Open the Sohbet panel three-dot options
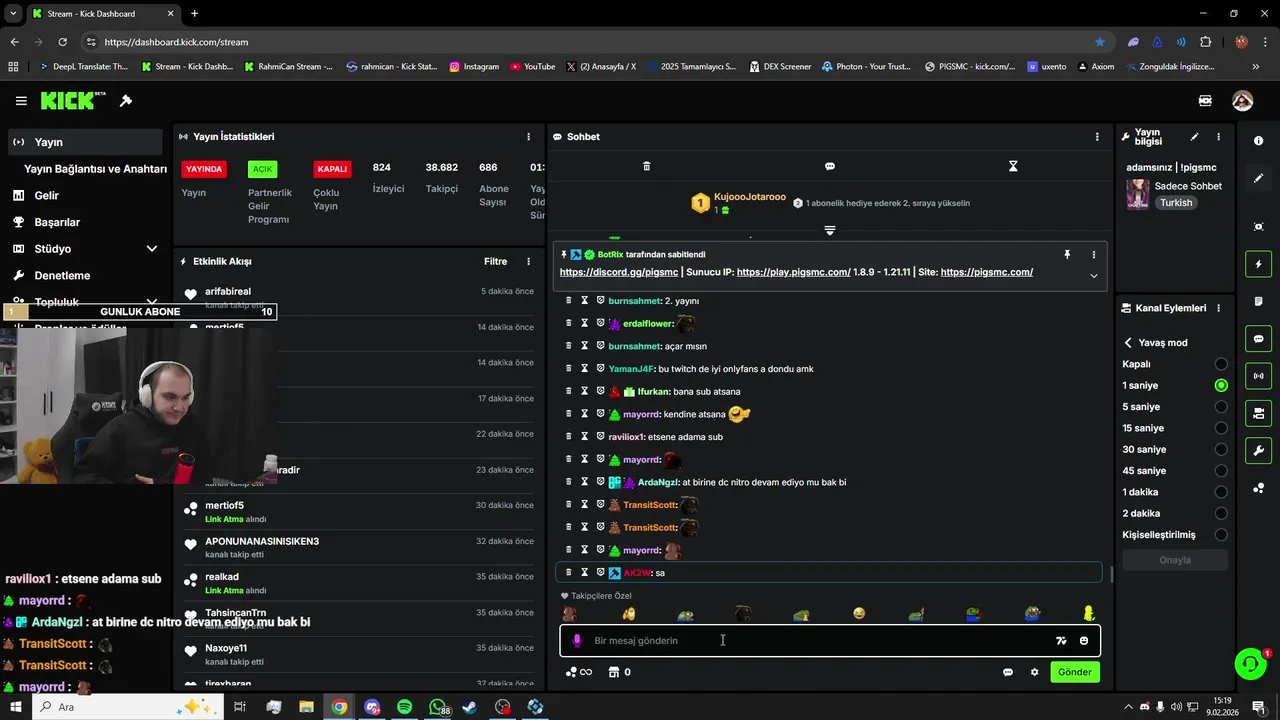This screenshot has width=1280, height=720. (x=1097, y=137)
